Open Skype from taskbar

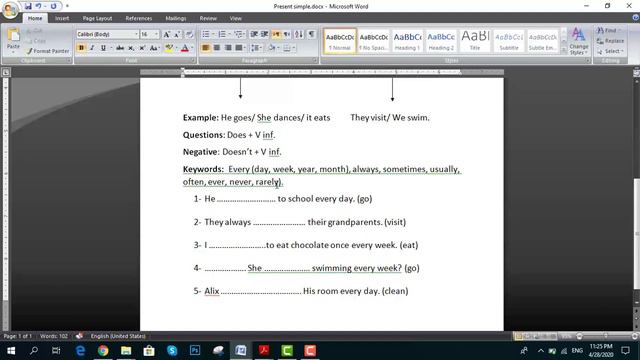(x=172, y=351)
